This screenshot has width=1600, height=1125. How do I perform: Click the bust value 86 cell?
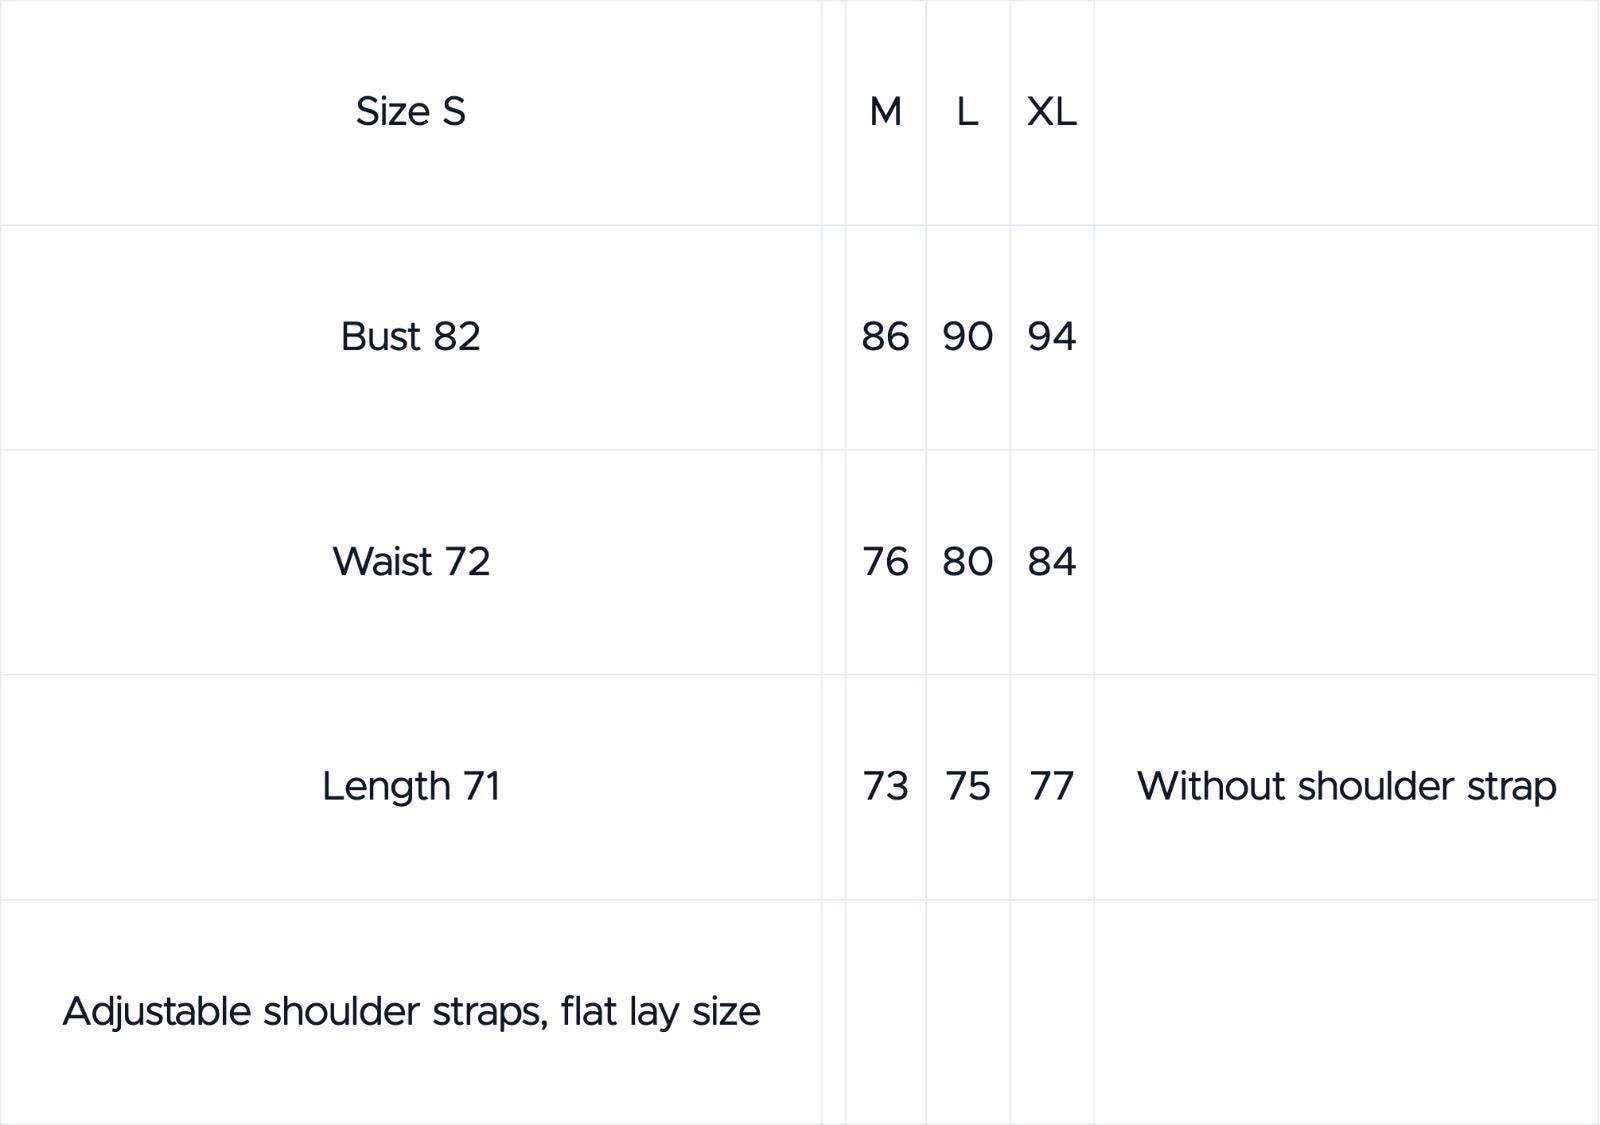pos(885,337)
